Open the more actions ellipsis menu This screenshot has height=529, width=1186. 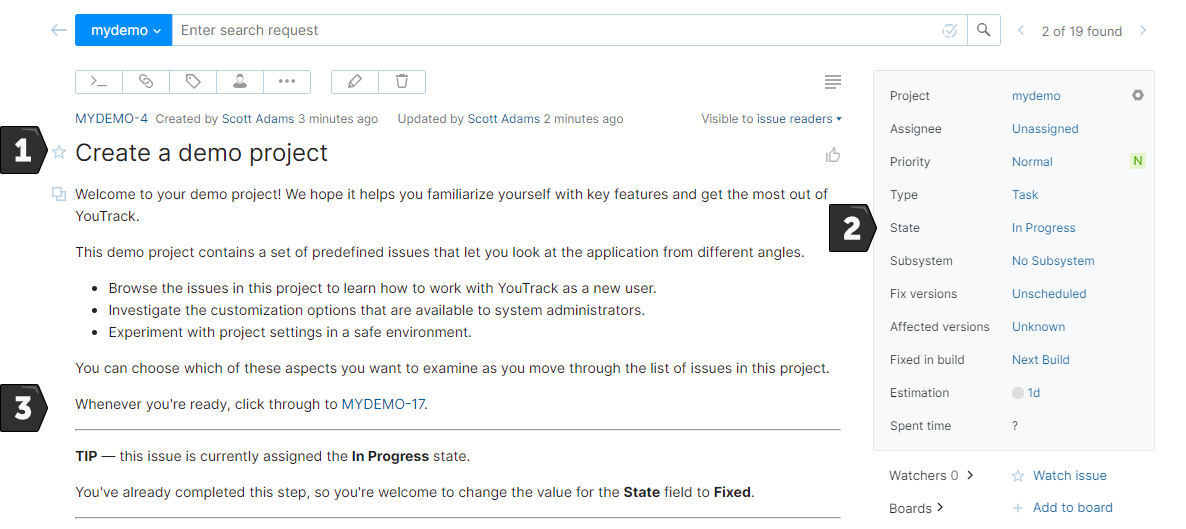pyautogui.click(x=287, y=82)
